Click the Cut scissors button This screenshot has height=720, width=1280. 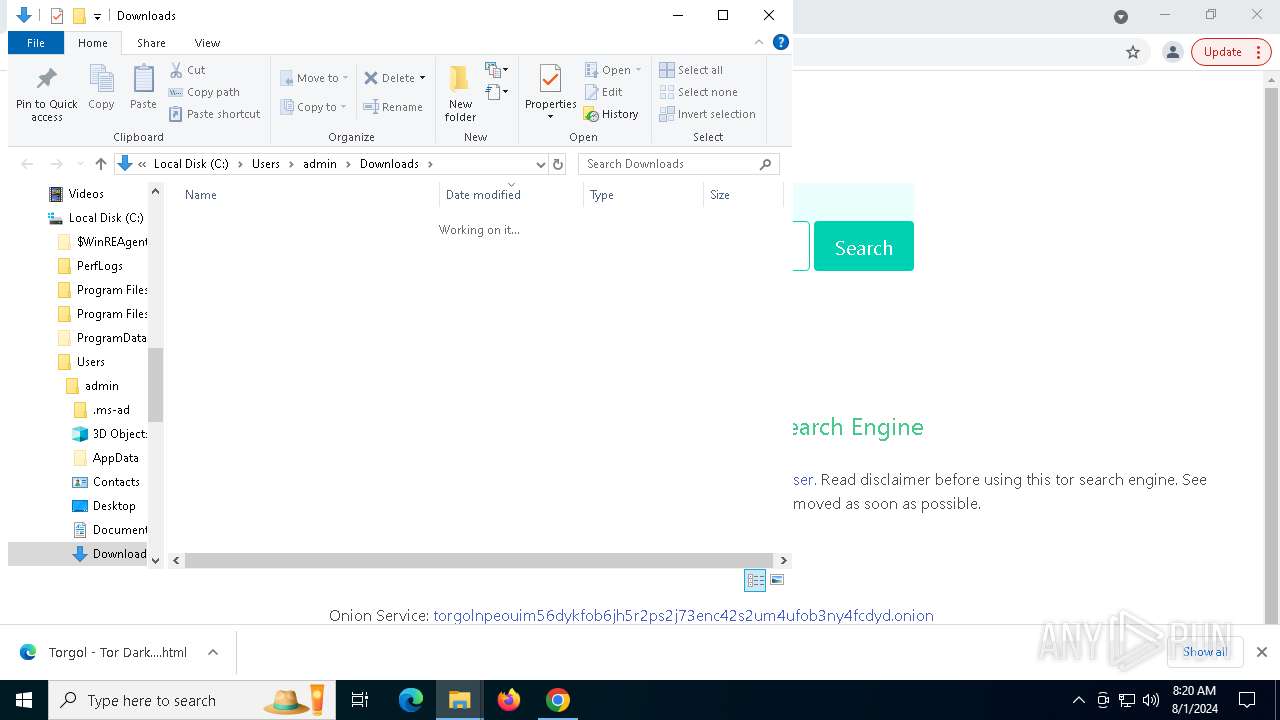[x=188, y=70]
